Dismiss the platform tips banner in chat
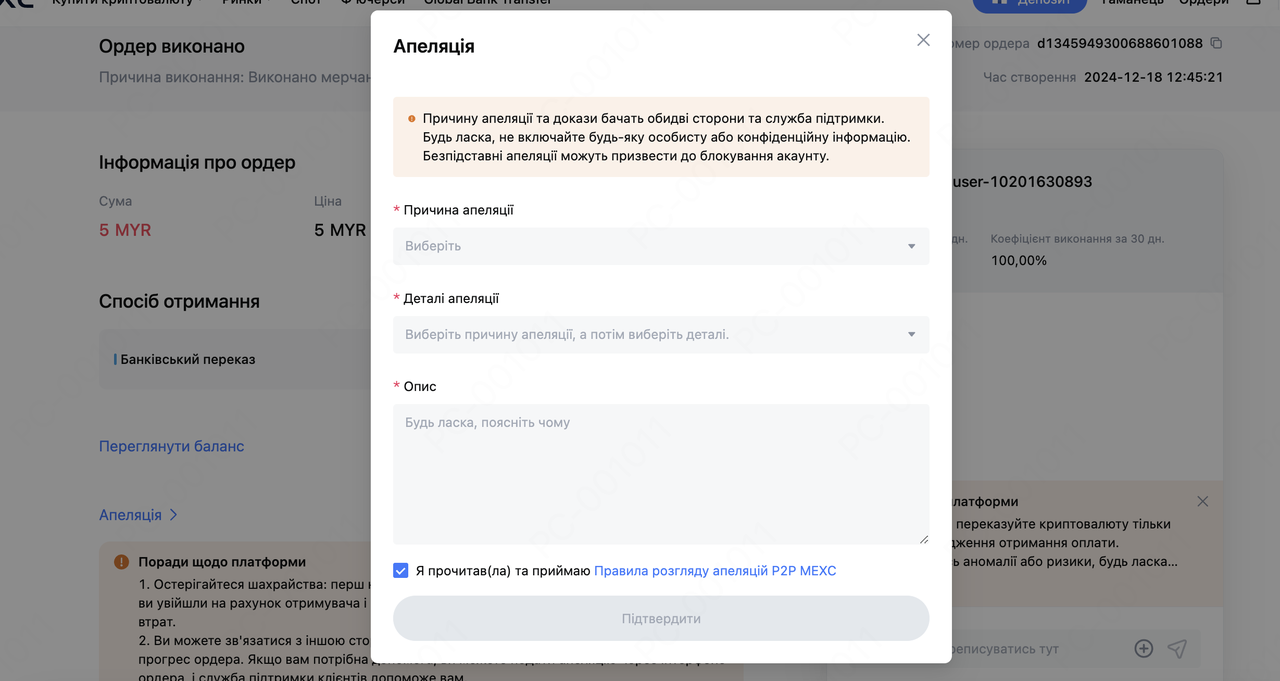Viewport: 1280px width, 681px height. coord(1203,502)
